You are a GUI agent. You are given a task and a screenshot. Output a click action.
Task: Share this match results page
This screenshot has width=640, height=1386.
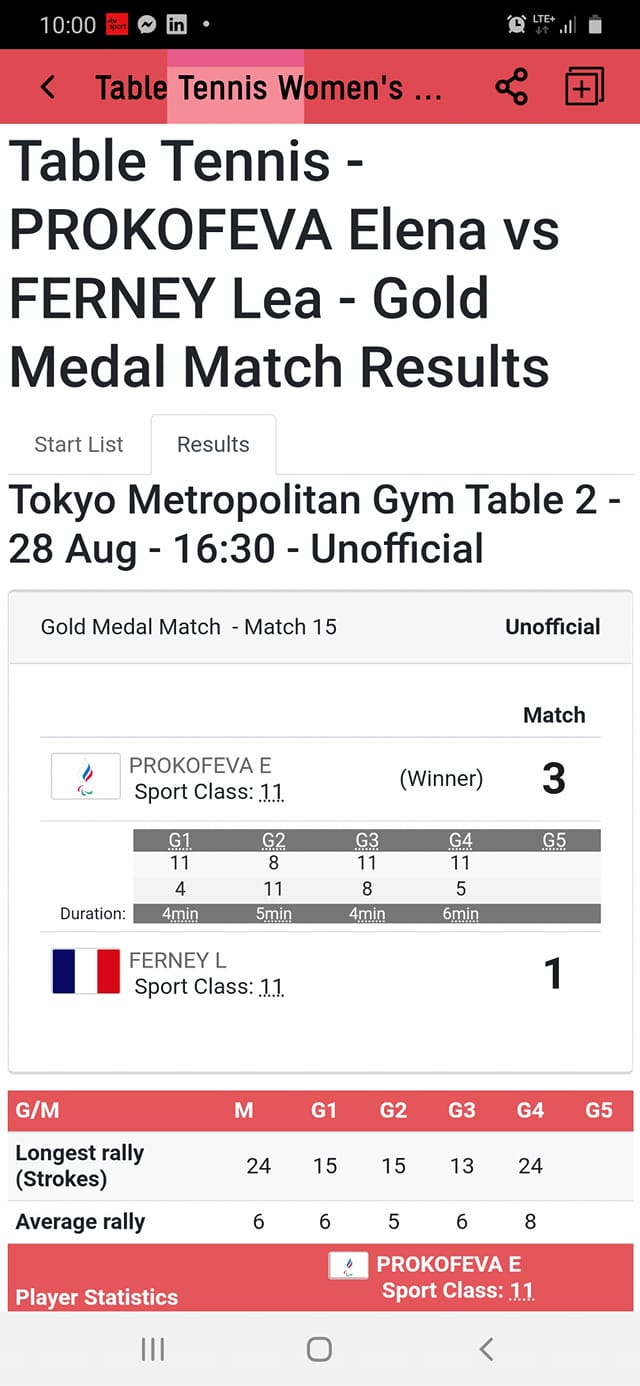click(511, 87)
